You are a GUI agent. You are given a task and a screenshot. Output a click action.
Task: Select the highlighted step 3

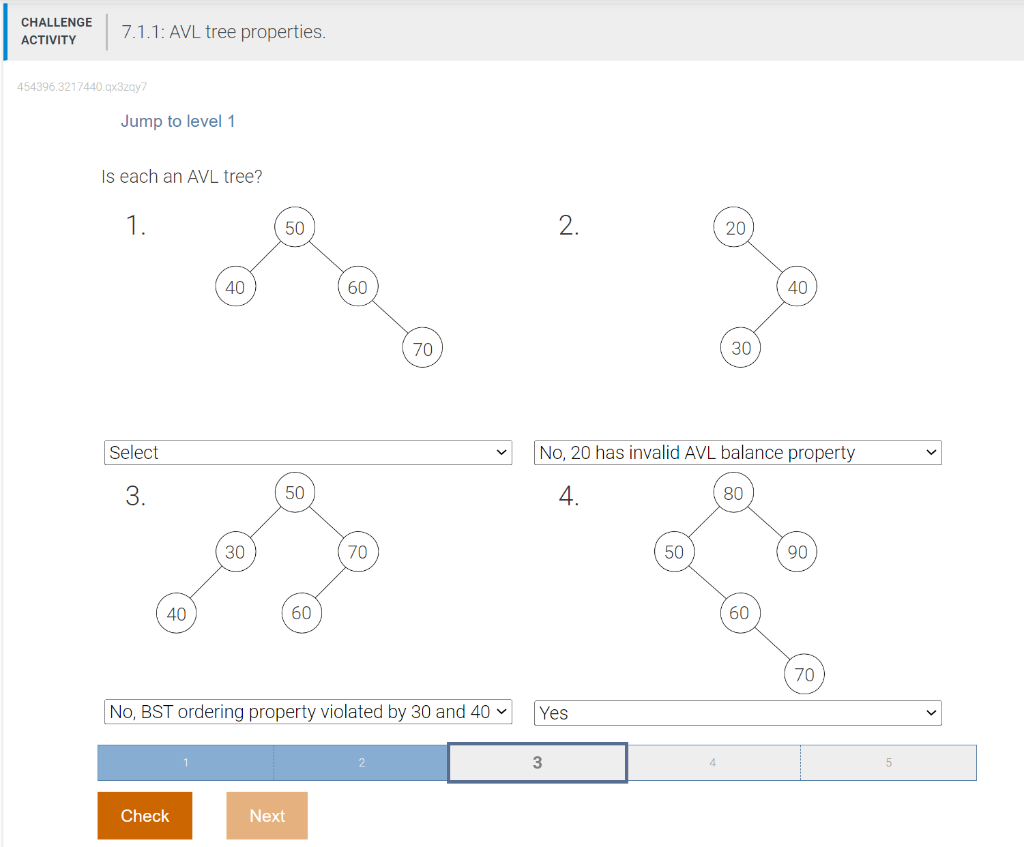537,762
